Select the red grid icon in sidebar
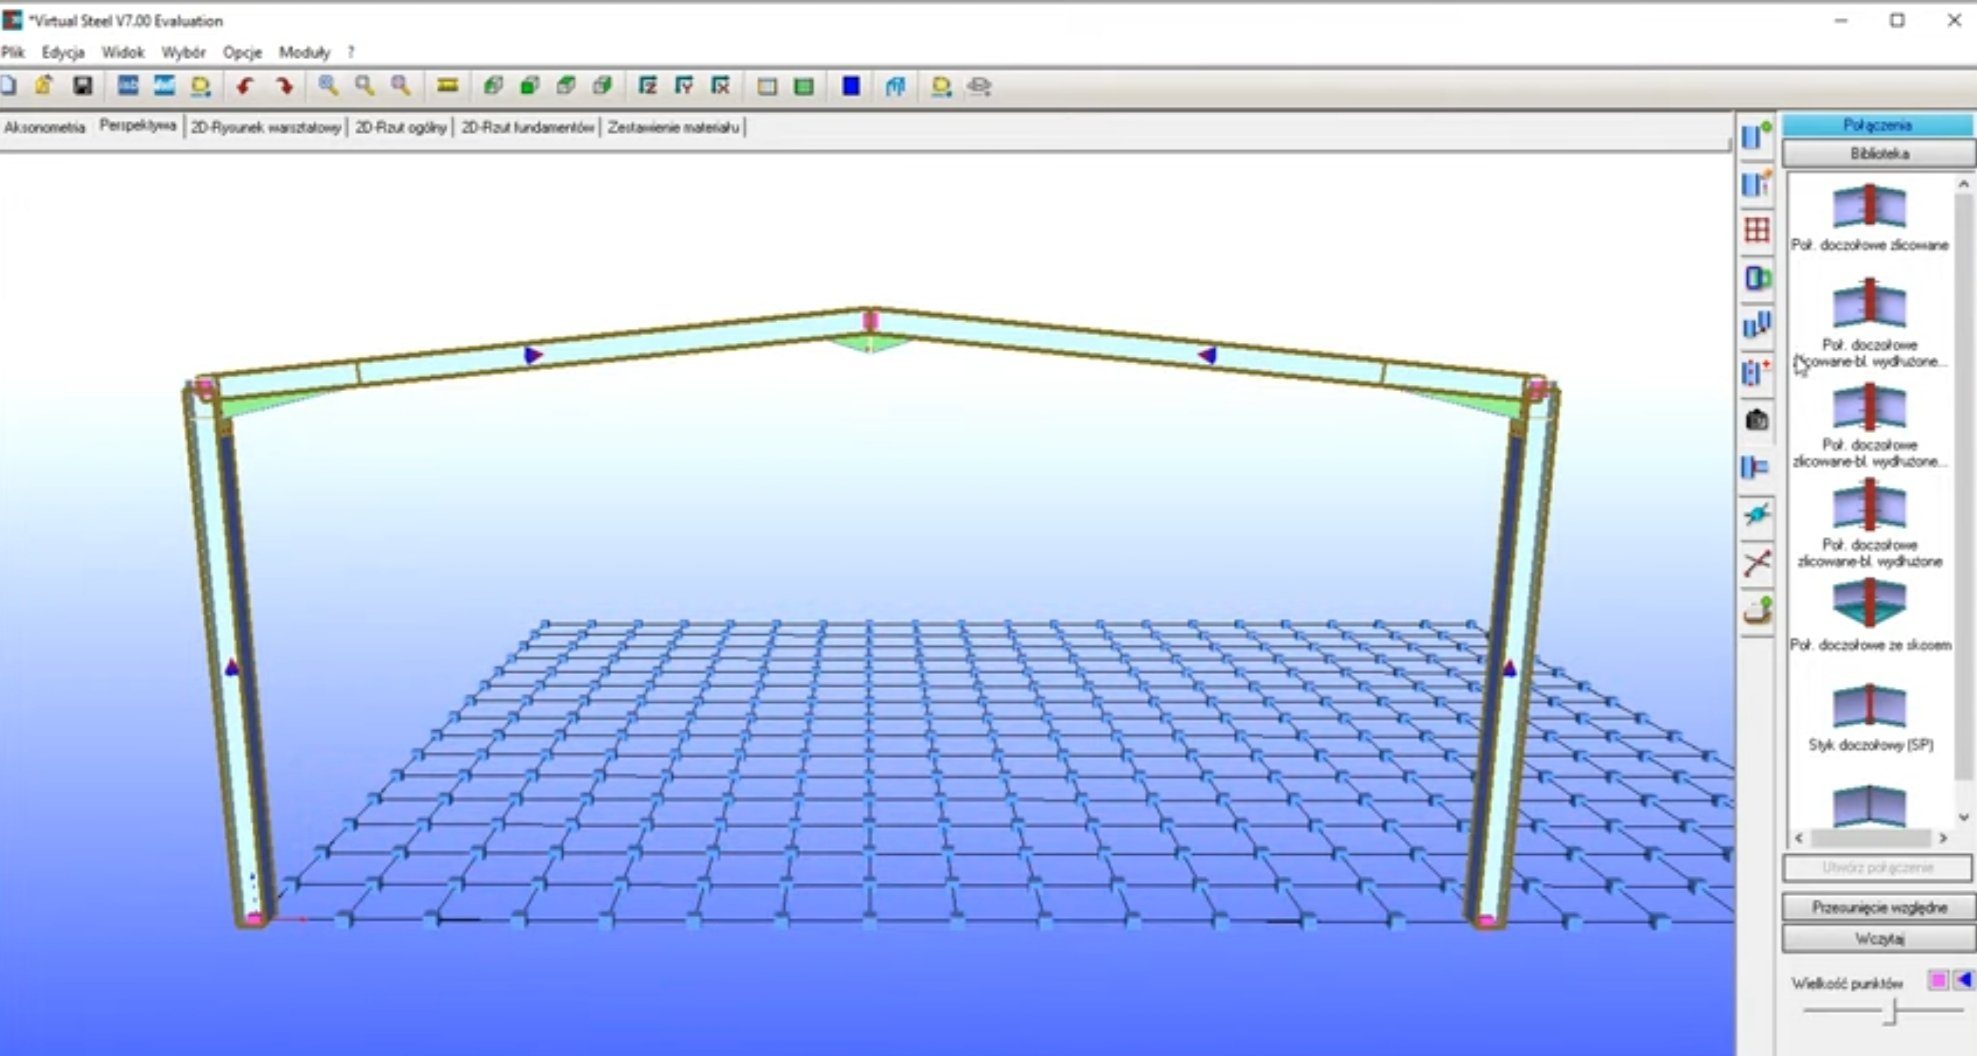The image size is (1977, 1056). point(1757,230)
